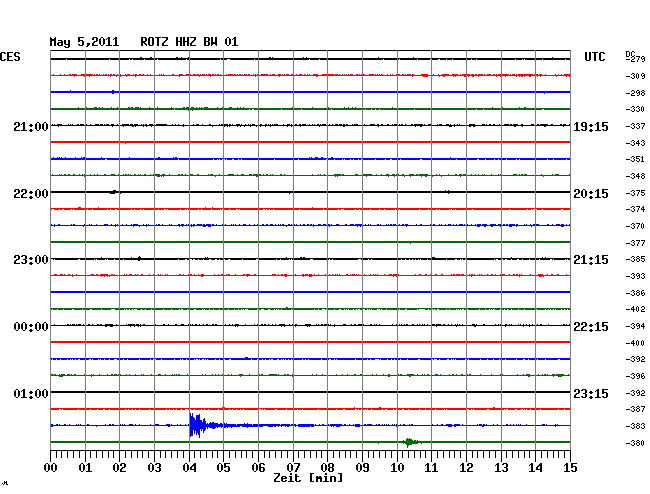
Task: Click the minute axis tick label 14
Action: [536, 468]
